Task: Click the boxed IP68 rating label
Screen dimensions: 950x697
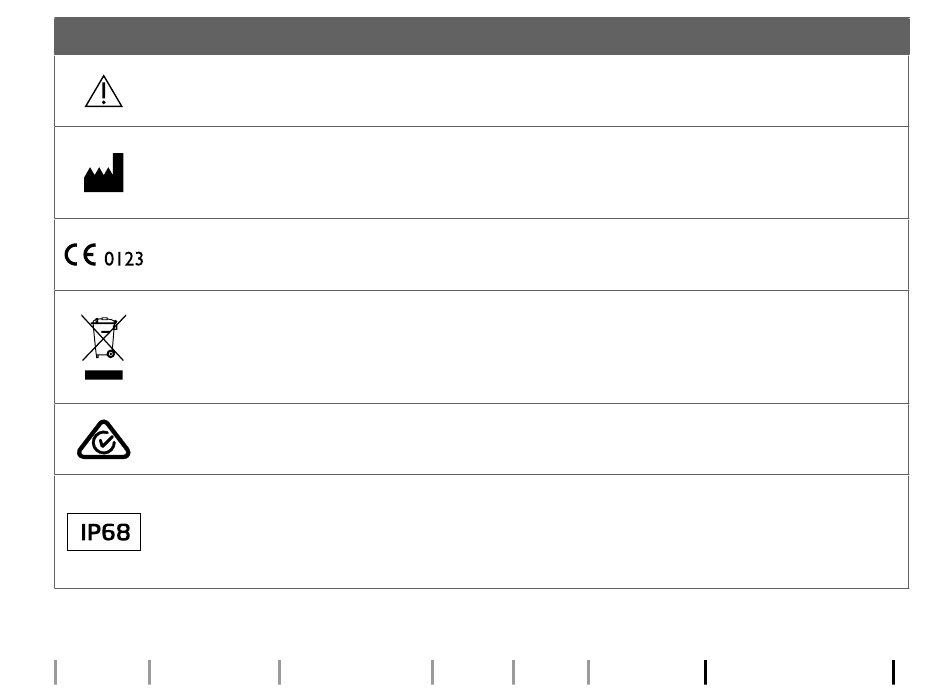Action: (x=104, y=532)
